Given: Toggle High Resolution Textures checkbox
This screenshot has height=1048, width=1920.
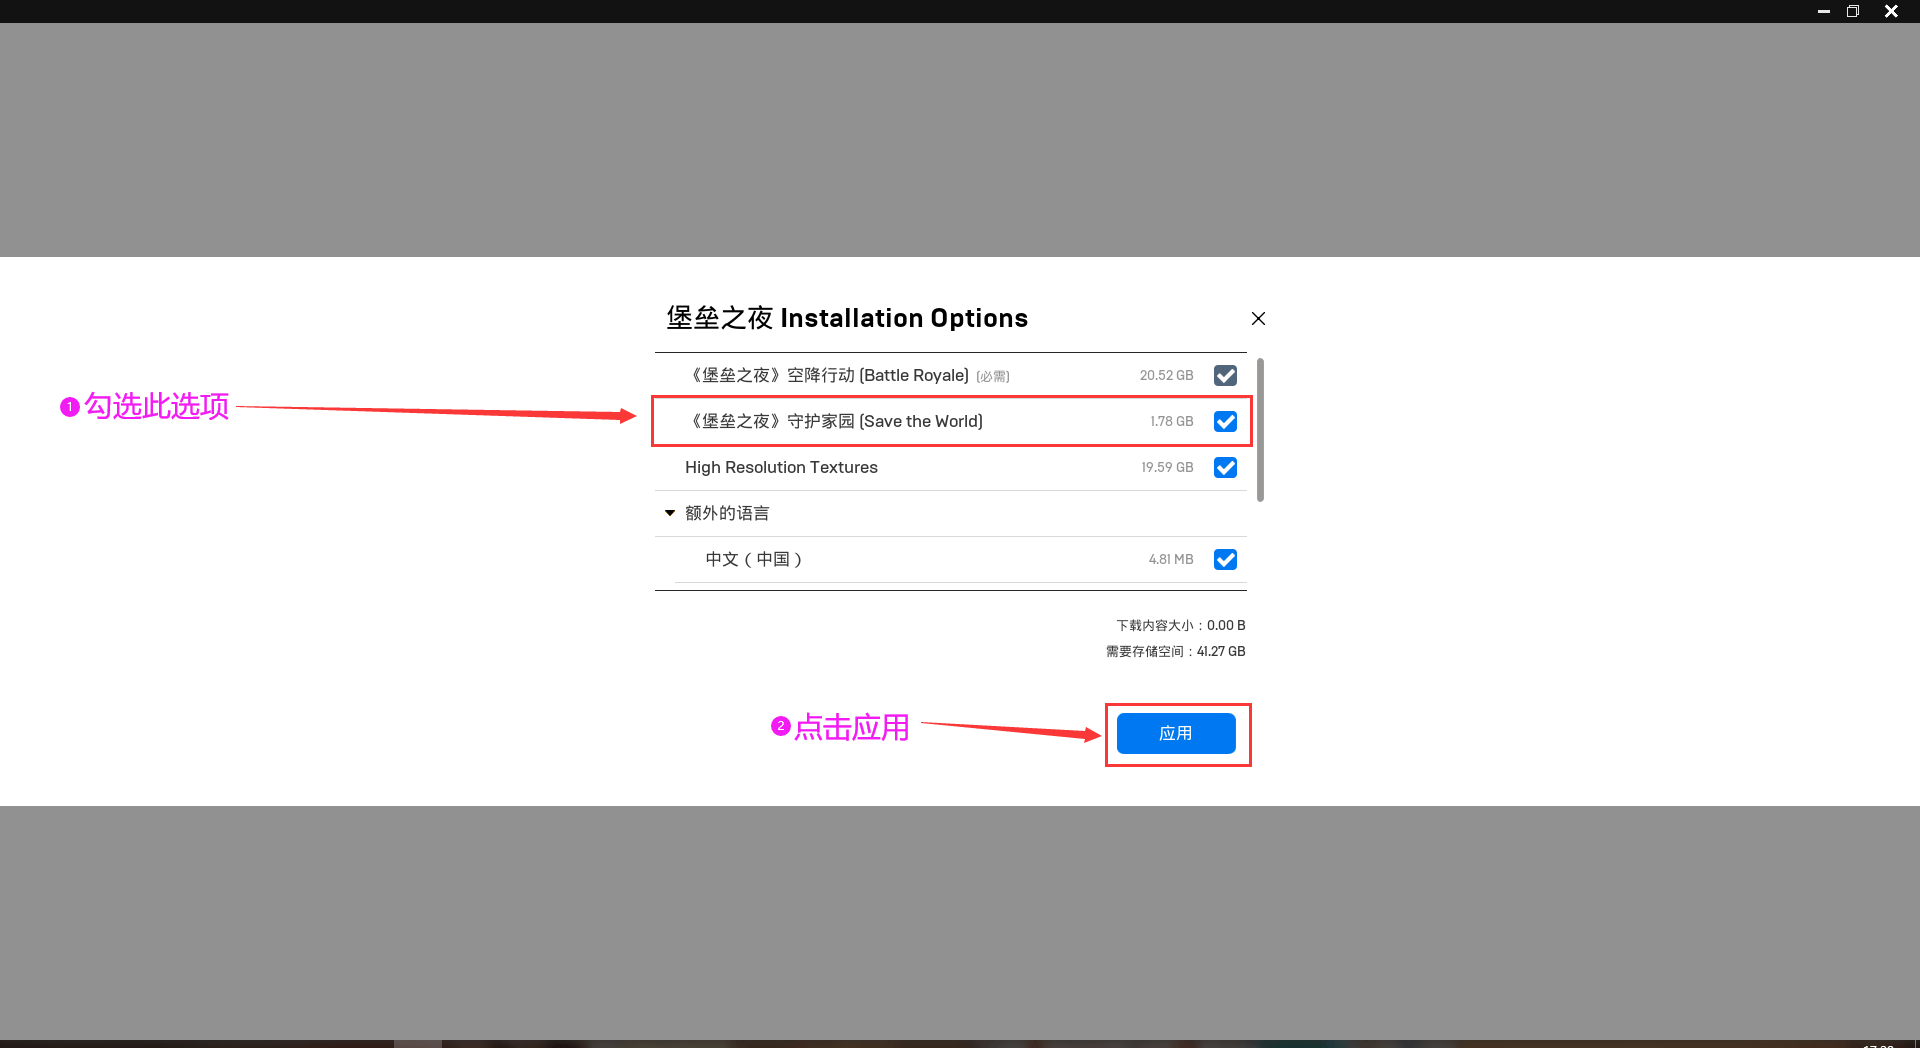Looking at the screenshot, I should [x=1225, y=467].
